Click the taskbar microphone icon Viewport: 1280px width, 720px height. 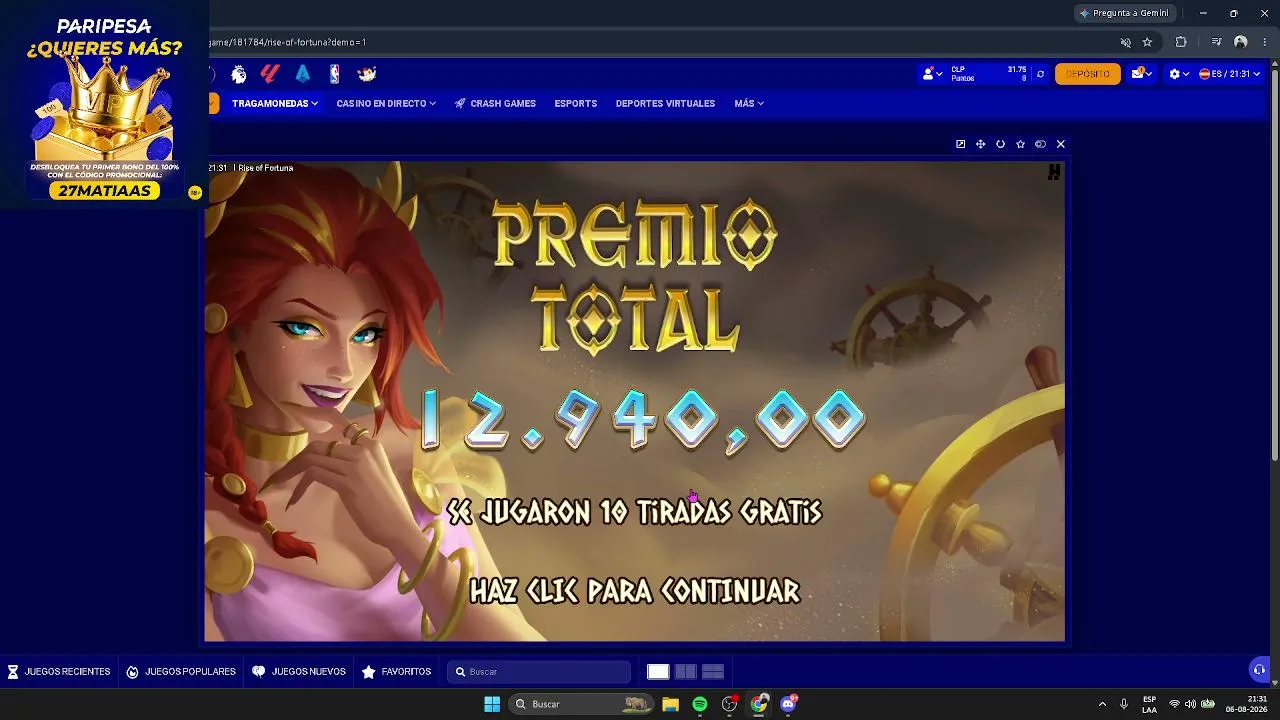coord(1124,704)
